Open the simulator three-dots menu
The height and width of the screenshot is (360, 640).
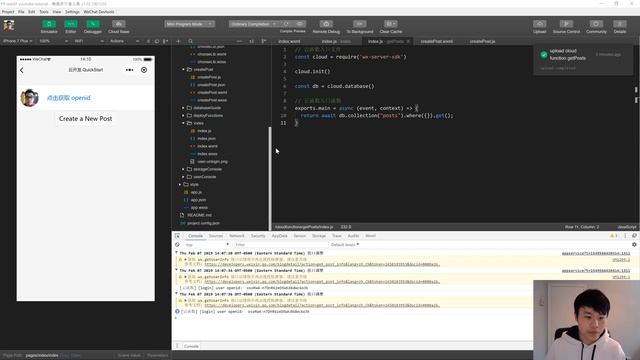[129, 70]
